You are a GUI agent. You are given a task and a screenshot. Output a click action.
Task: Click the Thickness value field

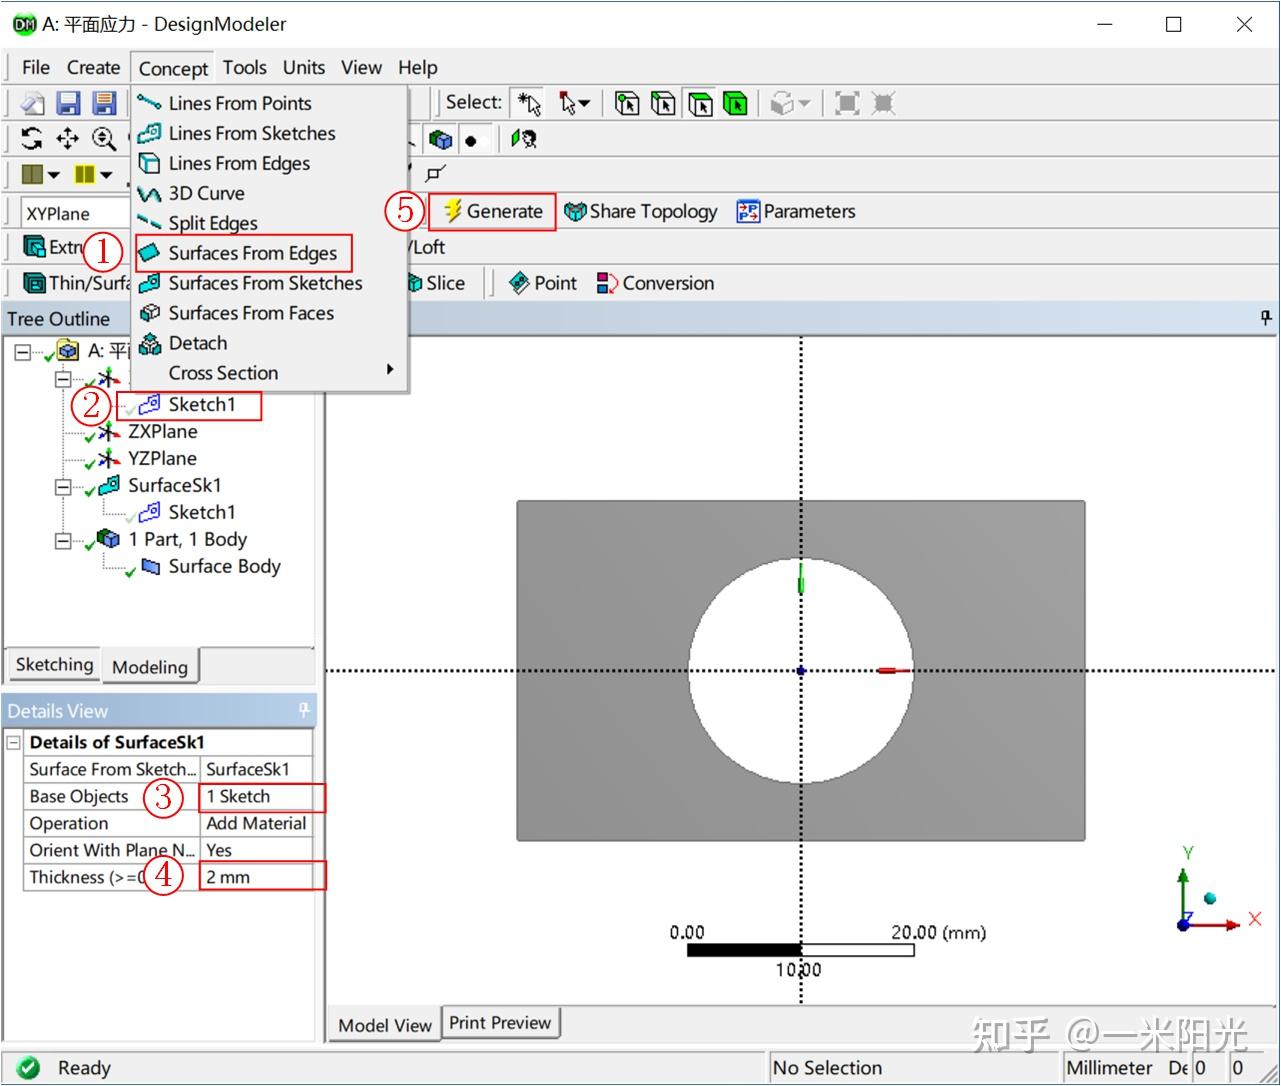click(x=260, y=877)
